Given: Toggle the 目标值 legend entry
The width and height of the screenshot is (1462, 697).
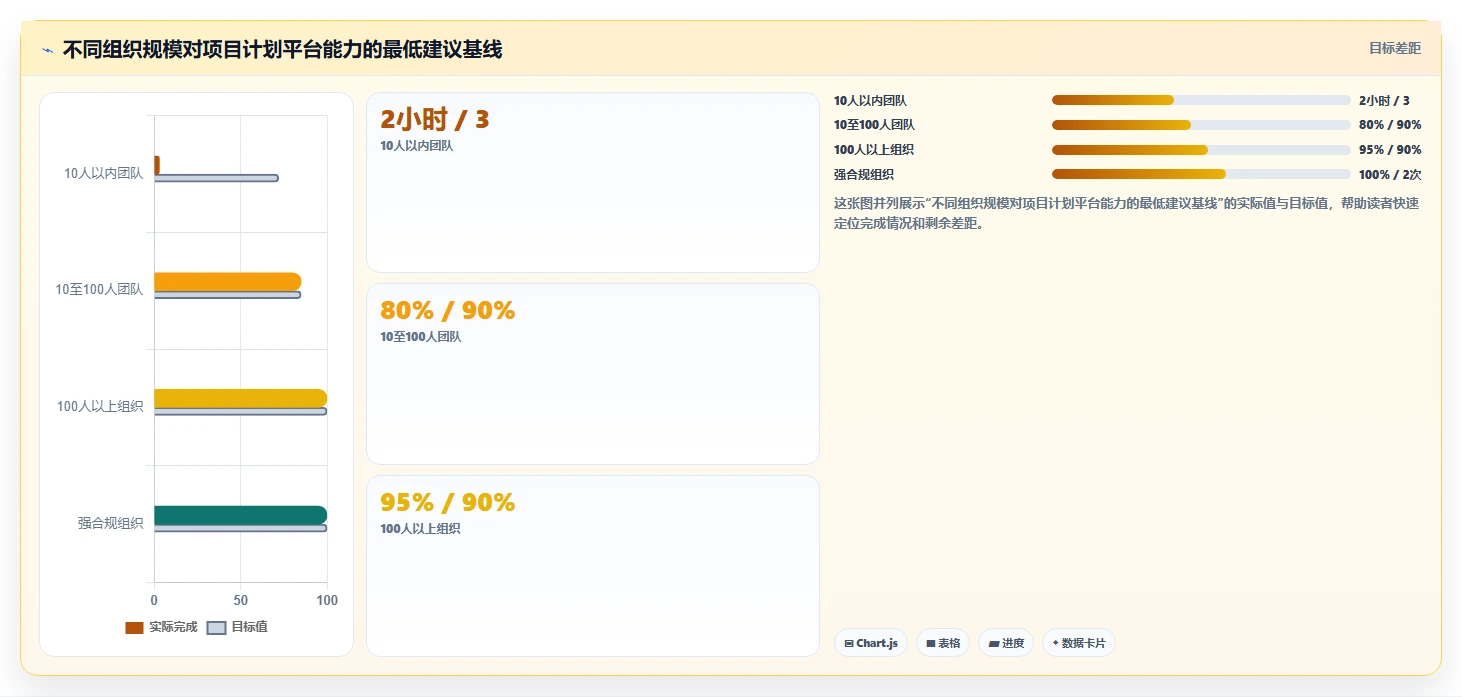Looking at the screenshot, I should (237, 627).
